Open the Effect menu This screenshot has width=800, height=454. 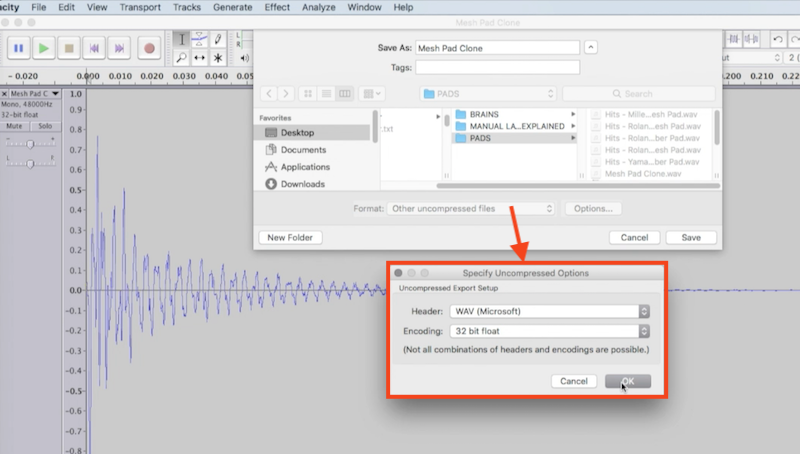[277, 7]
